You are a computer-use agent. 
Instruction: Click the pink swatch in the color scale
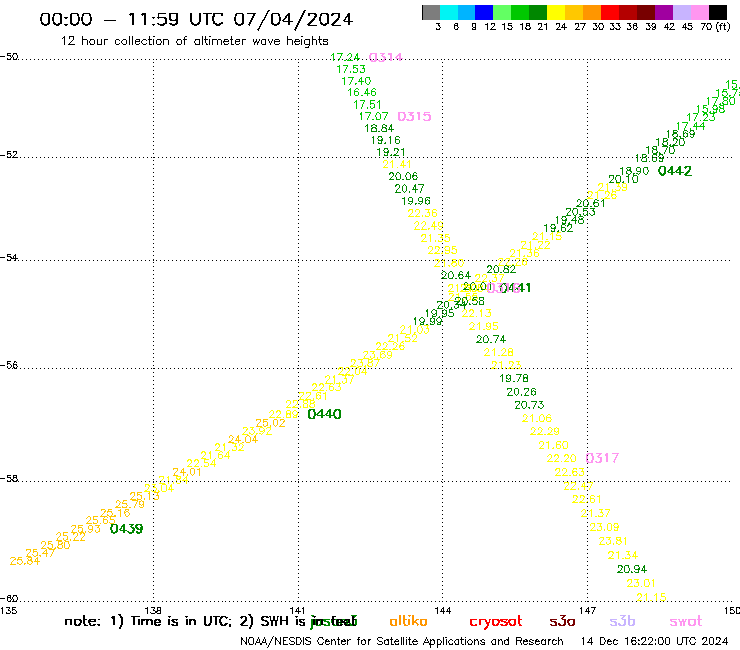(699, 12)
